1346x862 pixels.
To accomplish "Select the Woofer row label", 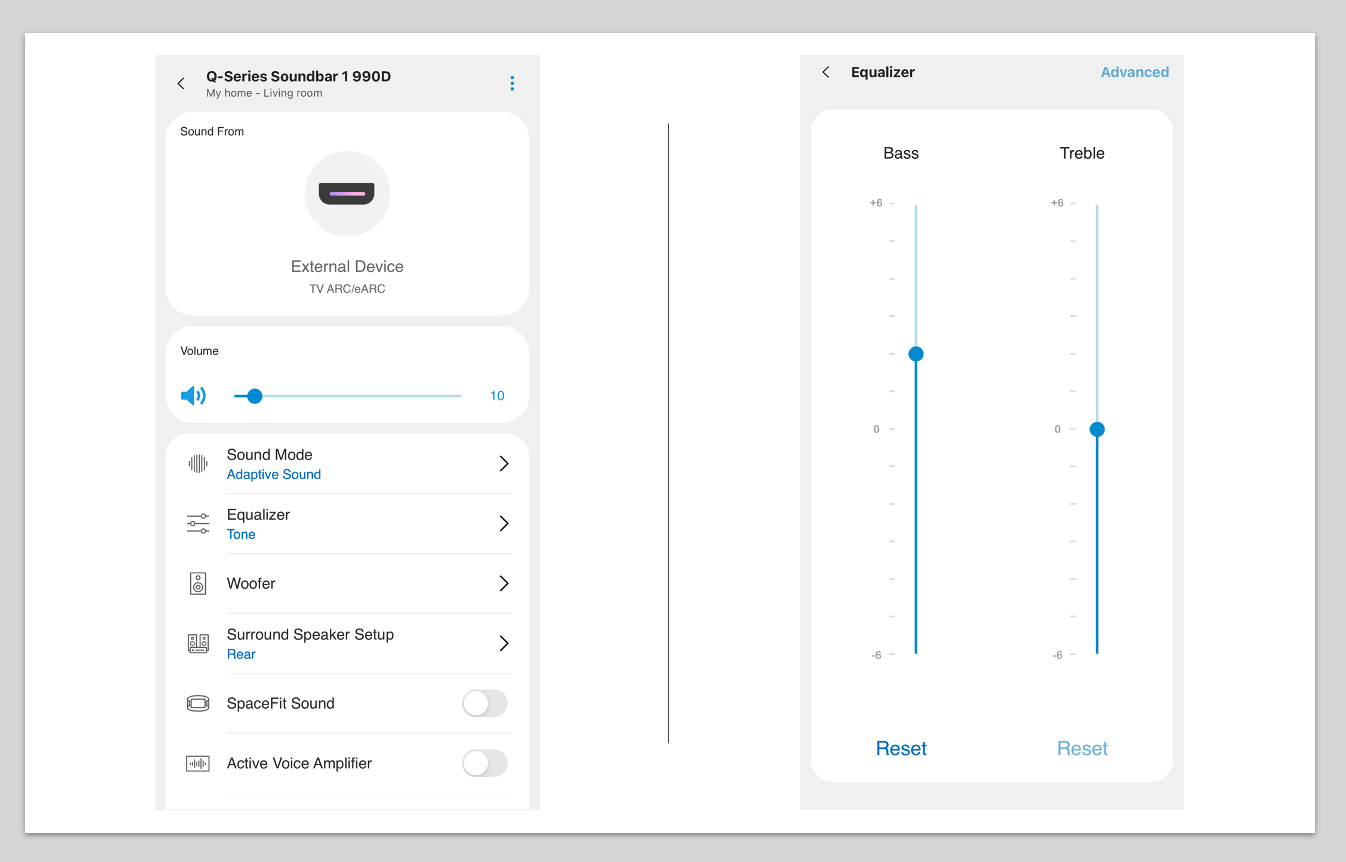I will click(251, 583).
